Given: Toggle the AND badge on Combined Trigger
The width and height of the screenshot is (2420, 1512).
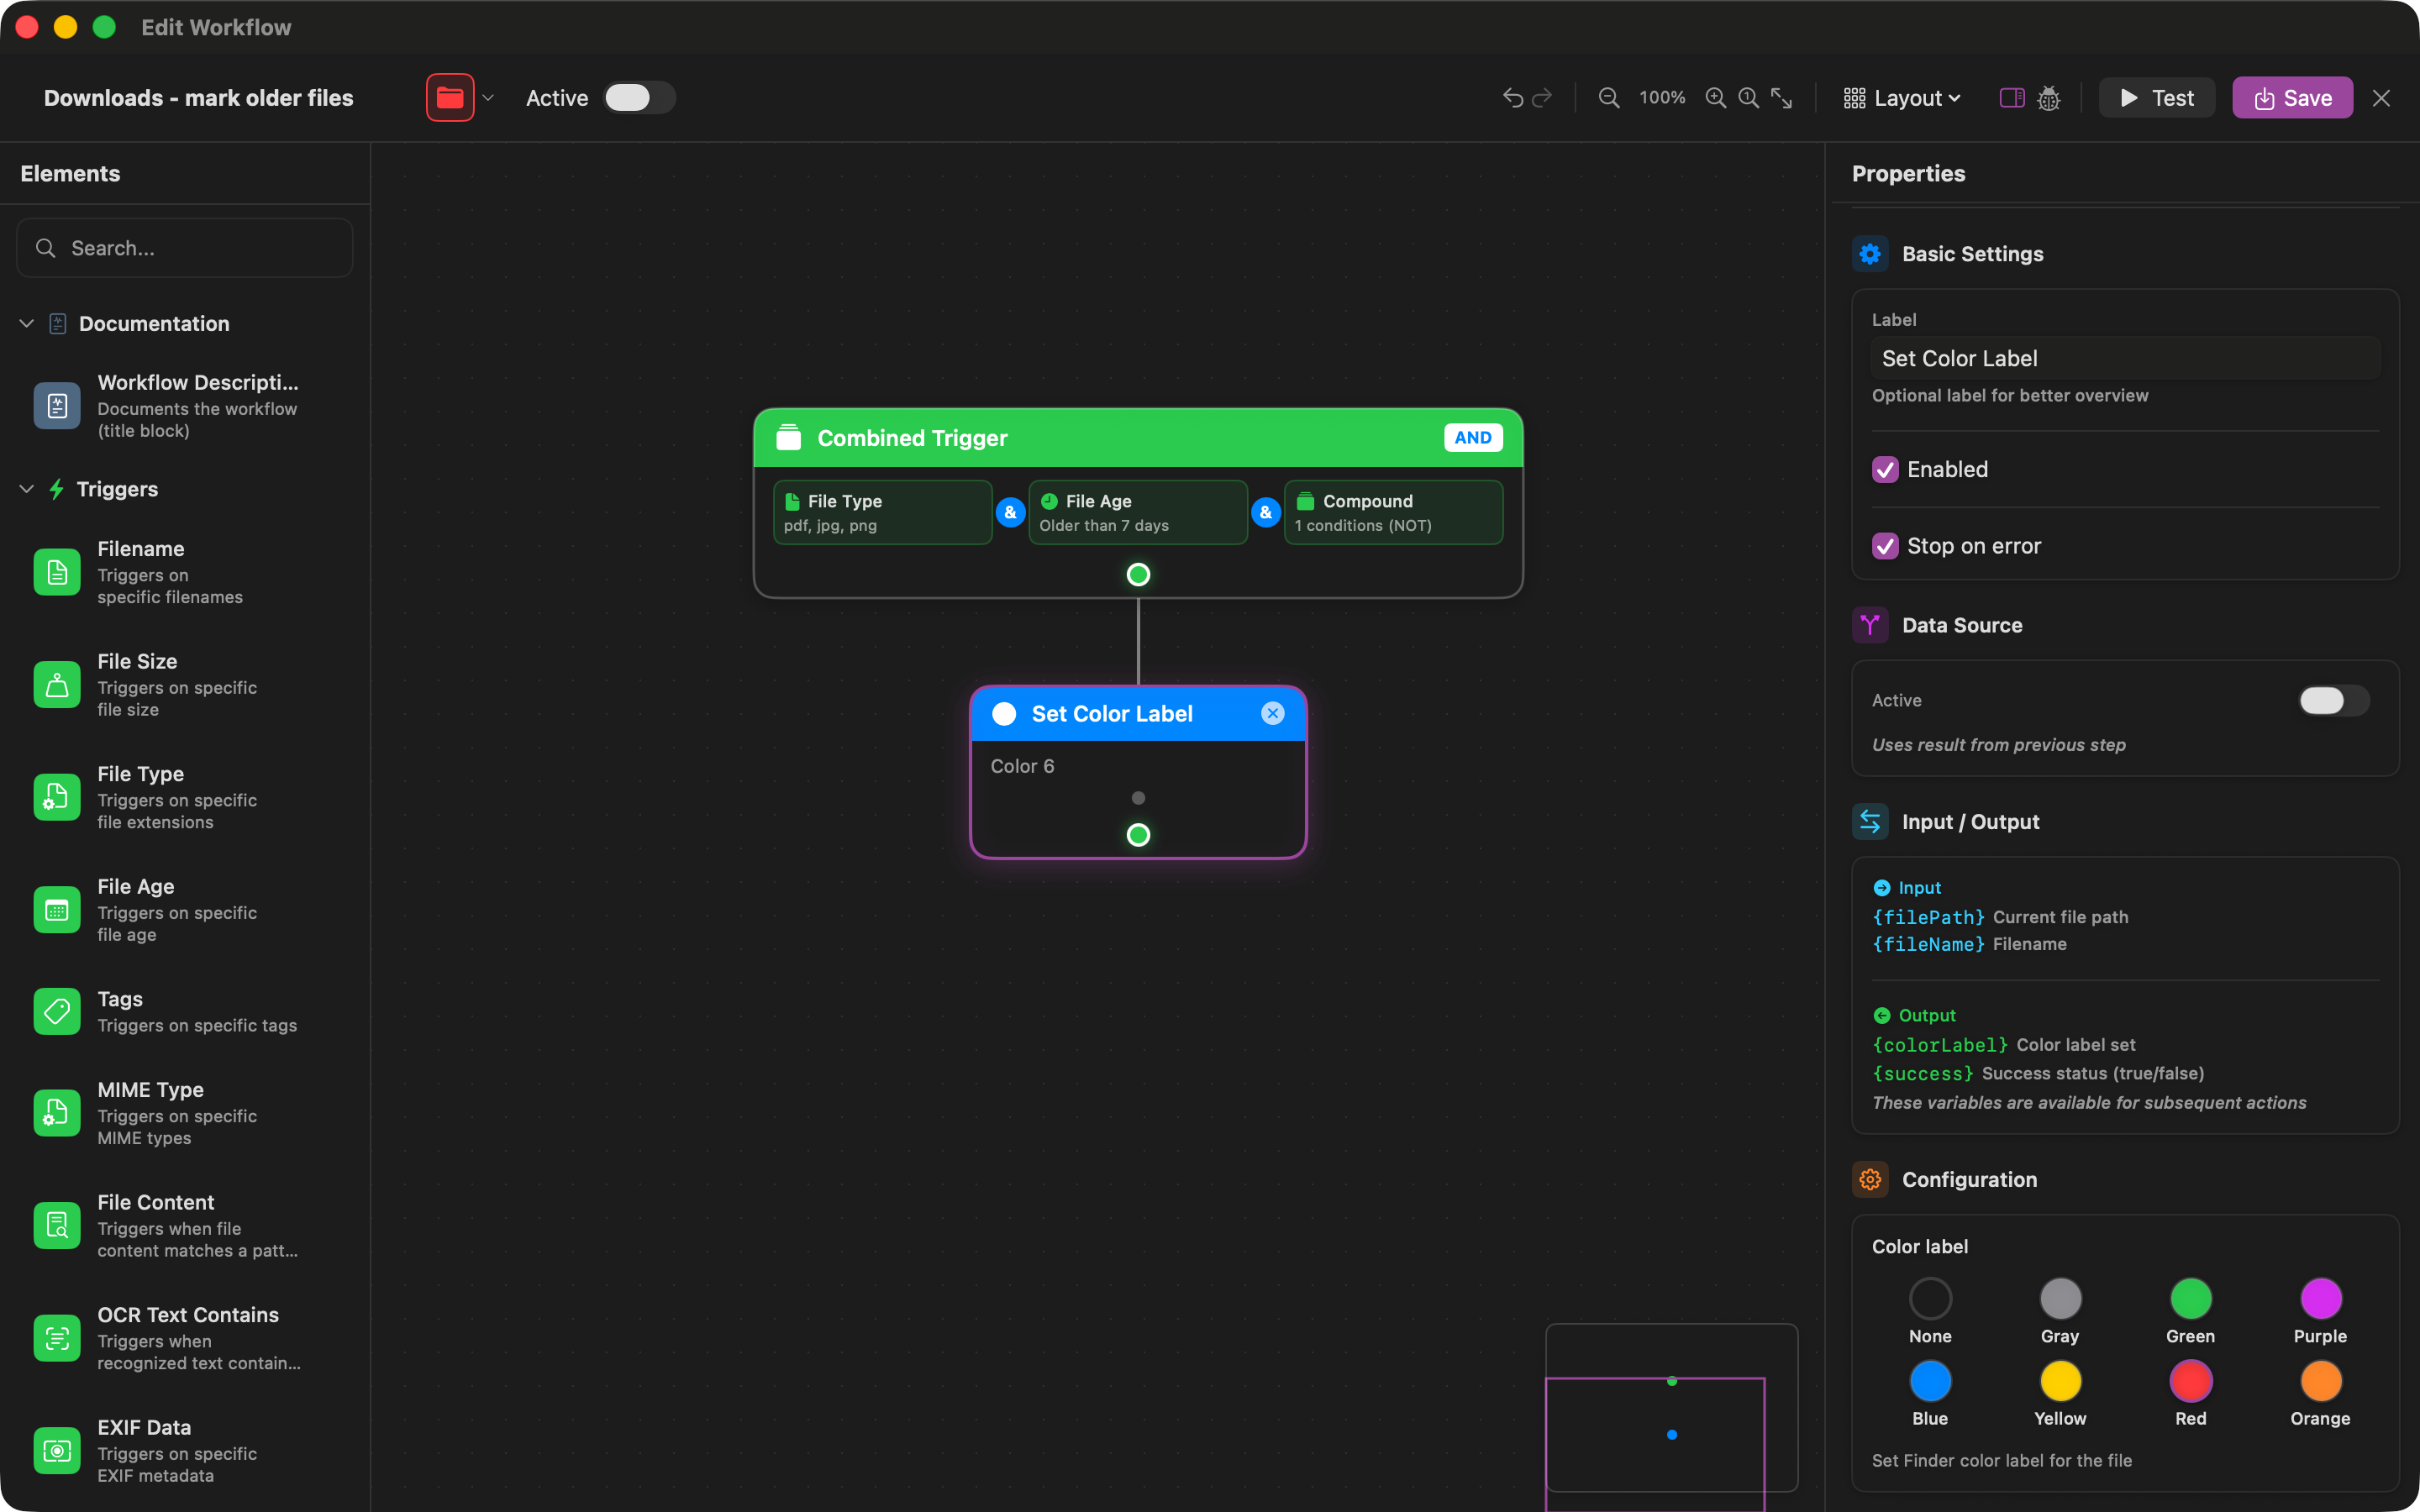Looking at the screenshot, I should (1472, 438).
